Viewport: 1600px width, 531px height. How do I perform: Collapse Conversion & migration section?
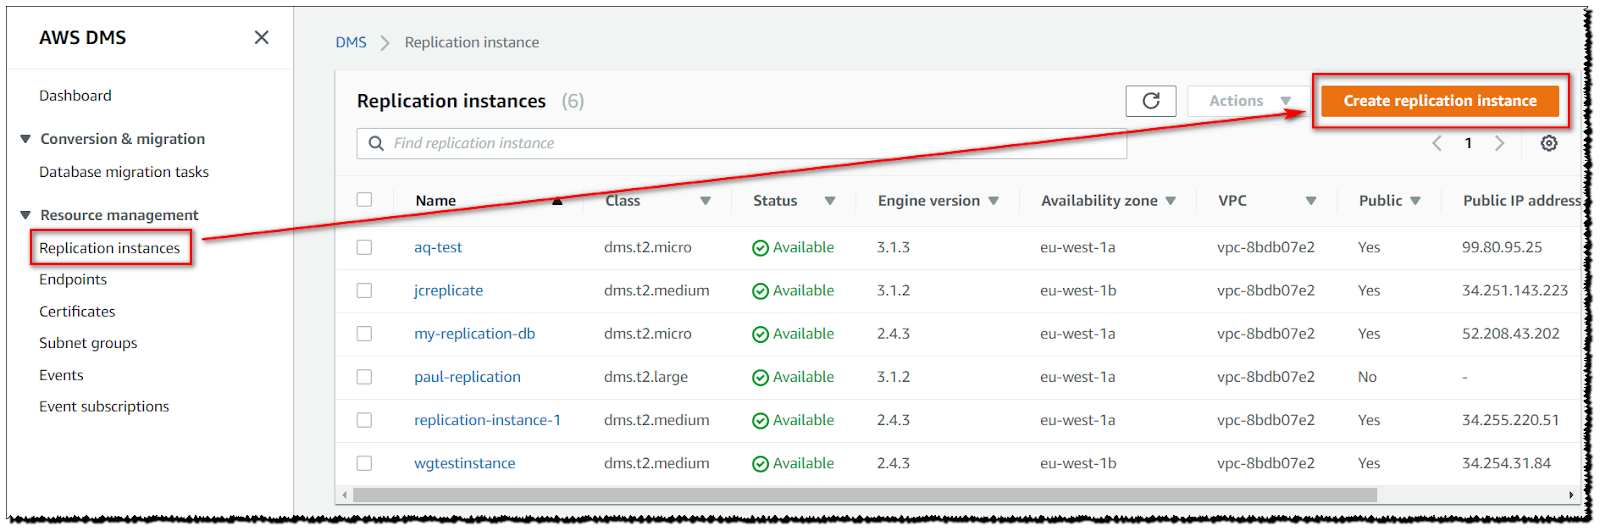click(25, 139)
